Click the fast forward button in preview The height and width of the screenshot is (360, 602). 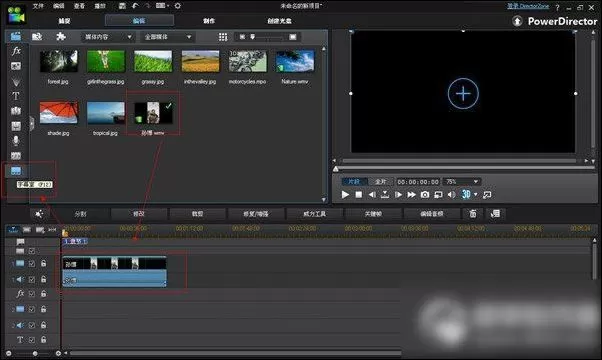point(411,195)
